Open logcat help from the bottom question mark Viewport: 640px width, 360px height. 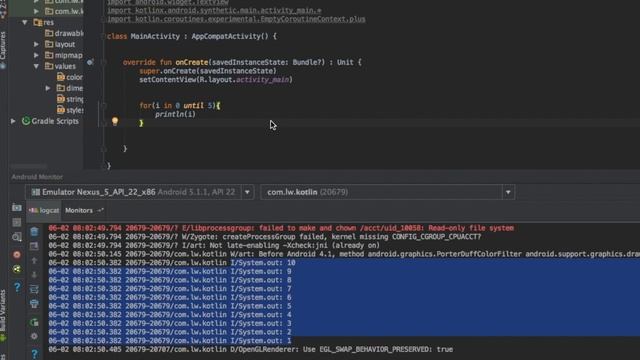pos(35,353)
